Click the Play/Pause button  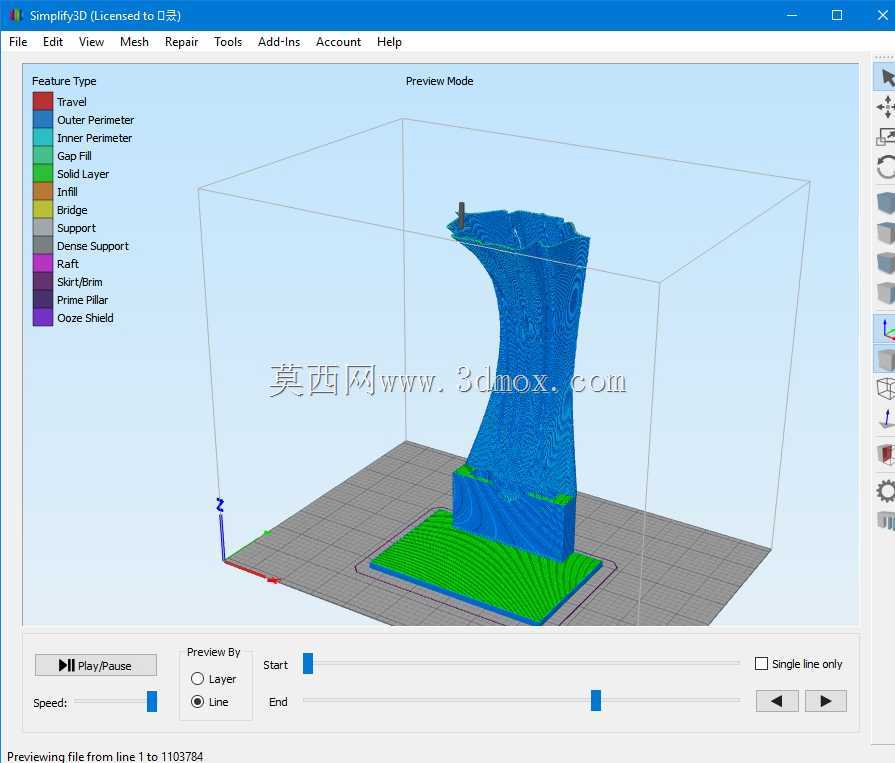(x=96, y=665)
